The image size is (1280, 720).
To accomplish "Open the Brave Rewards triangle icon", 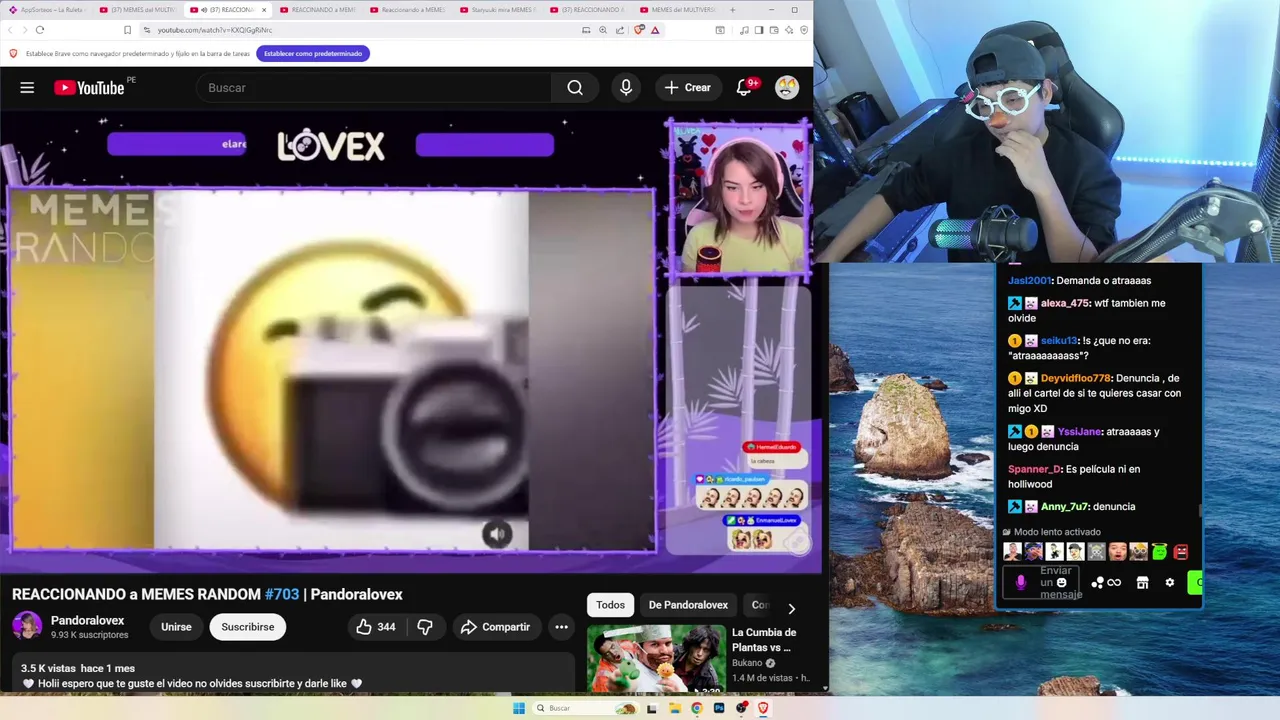I will click(655, 30).
